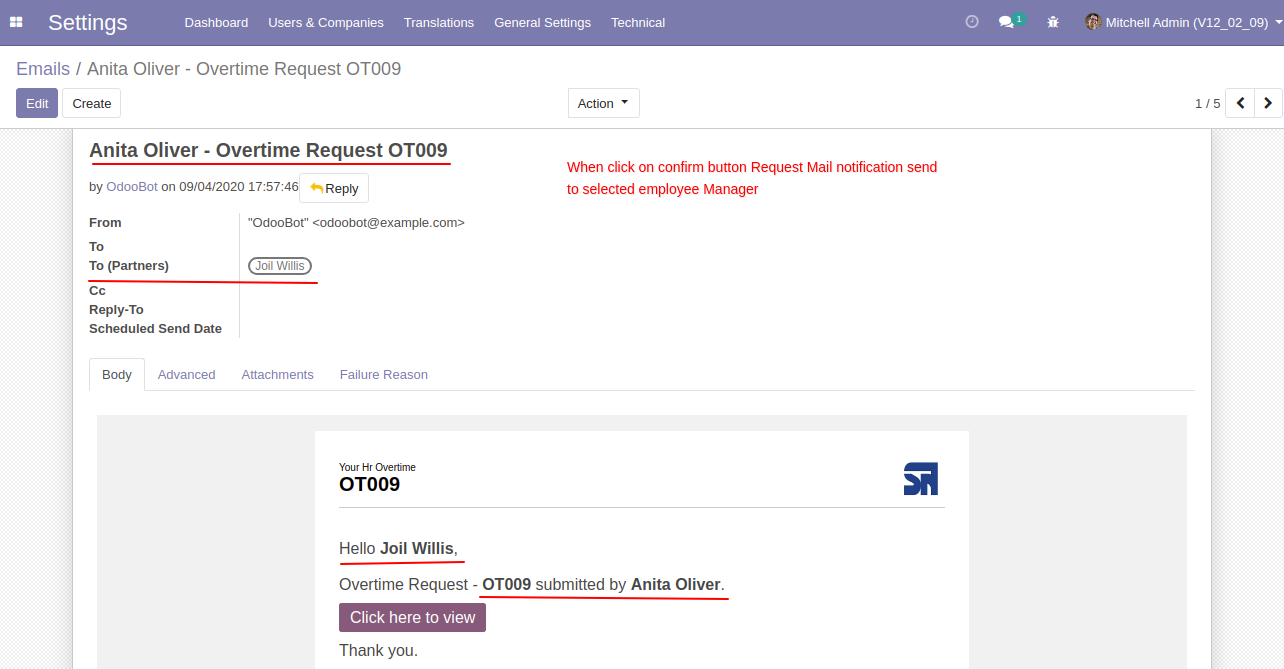Click the email subject heading
Viewport: 1284px width, 669px height.
pos(268,150)
